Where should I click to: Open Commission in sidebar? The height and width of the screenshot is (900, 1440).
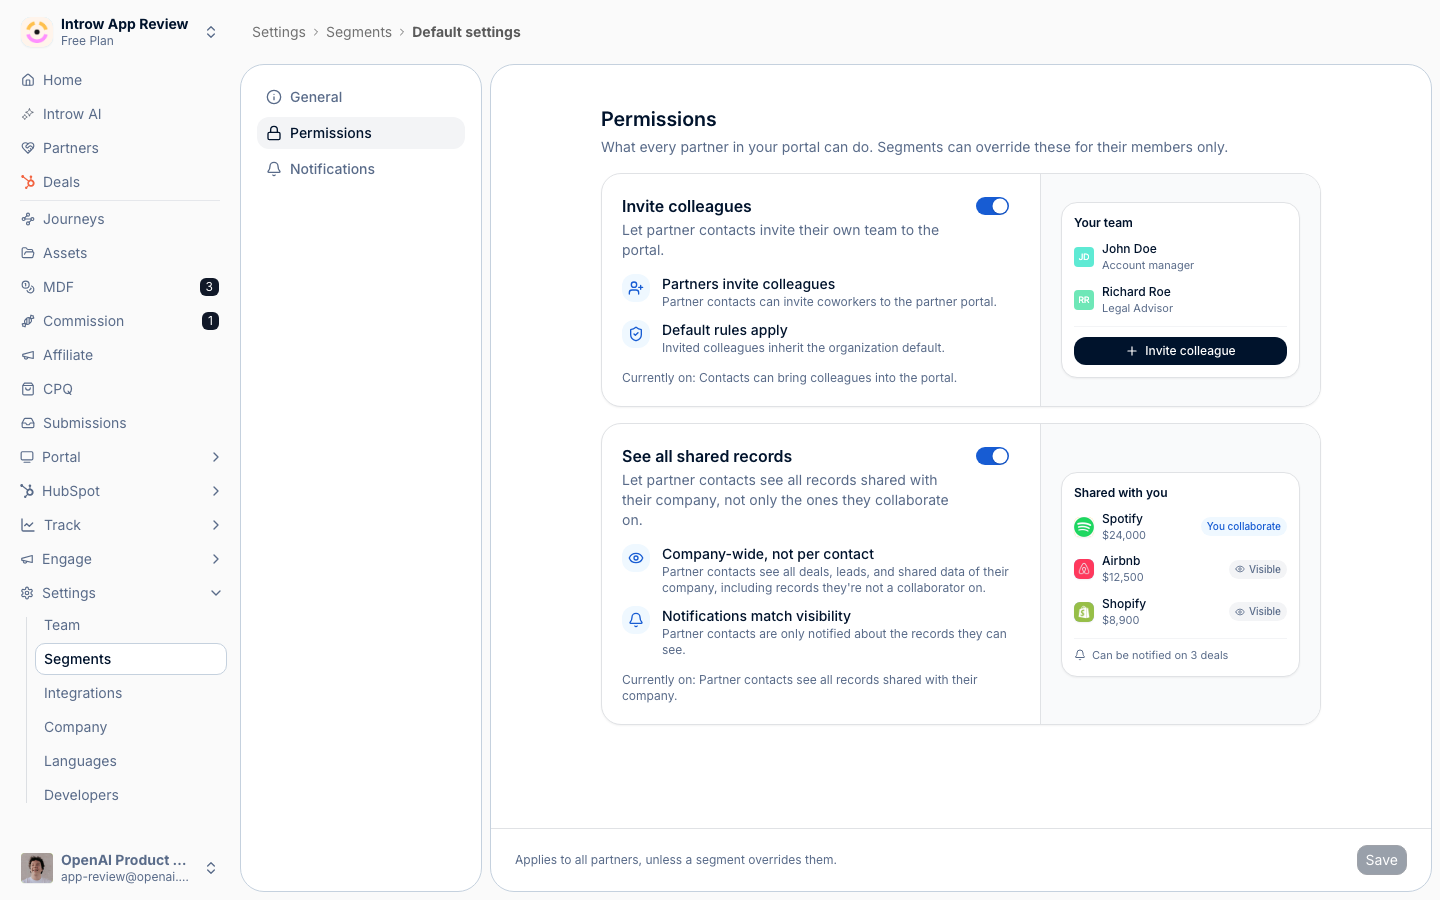(x=120, y=321)
